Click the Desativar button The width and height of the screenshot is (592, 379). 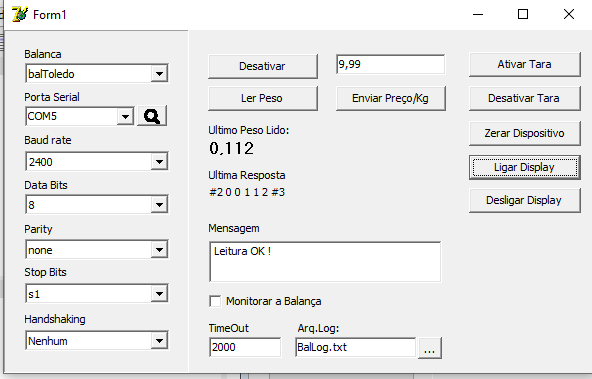pos(263,66)
